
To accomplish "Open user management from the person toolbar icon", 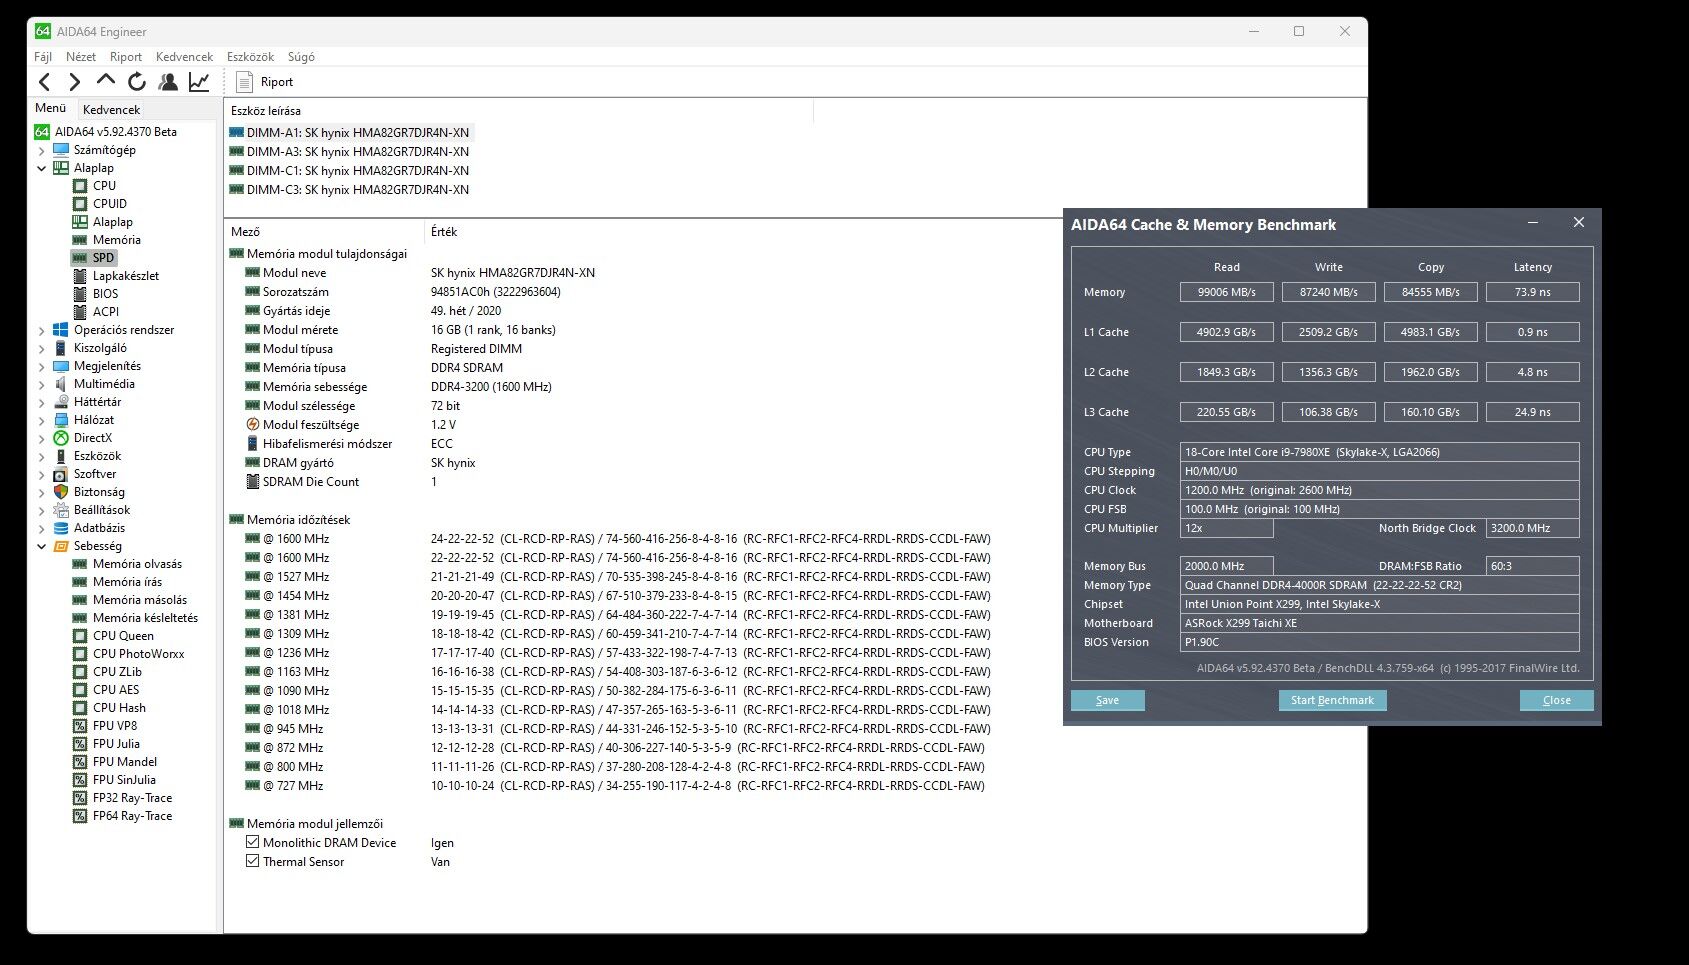I will tap(168, 82).
